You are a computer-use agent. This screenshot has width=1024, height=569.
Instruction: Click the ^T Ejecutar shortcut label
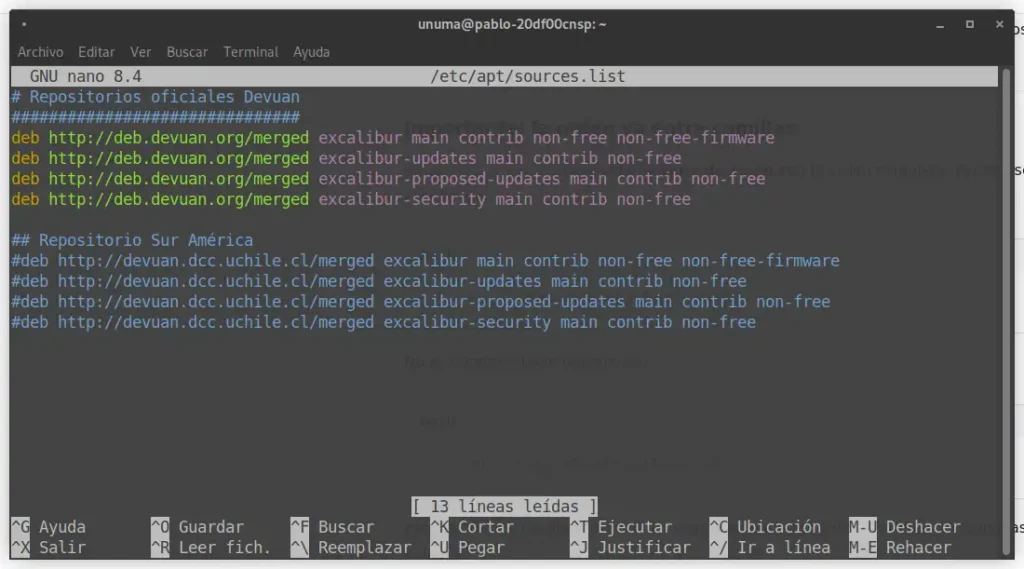point(621,527)
